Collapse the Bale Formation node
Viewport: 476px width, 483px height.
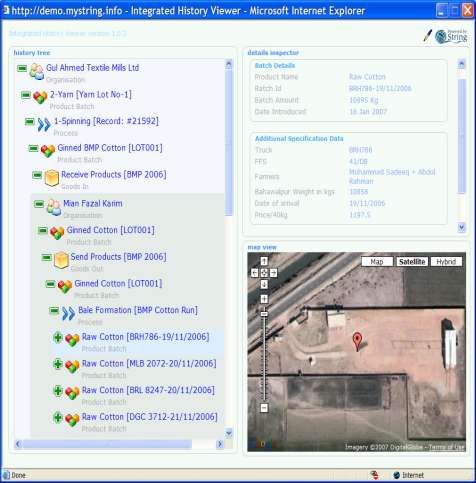[54, 311]
